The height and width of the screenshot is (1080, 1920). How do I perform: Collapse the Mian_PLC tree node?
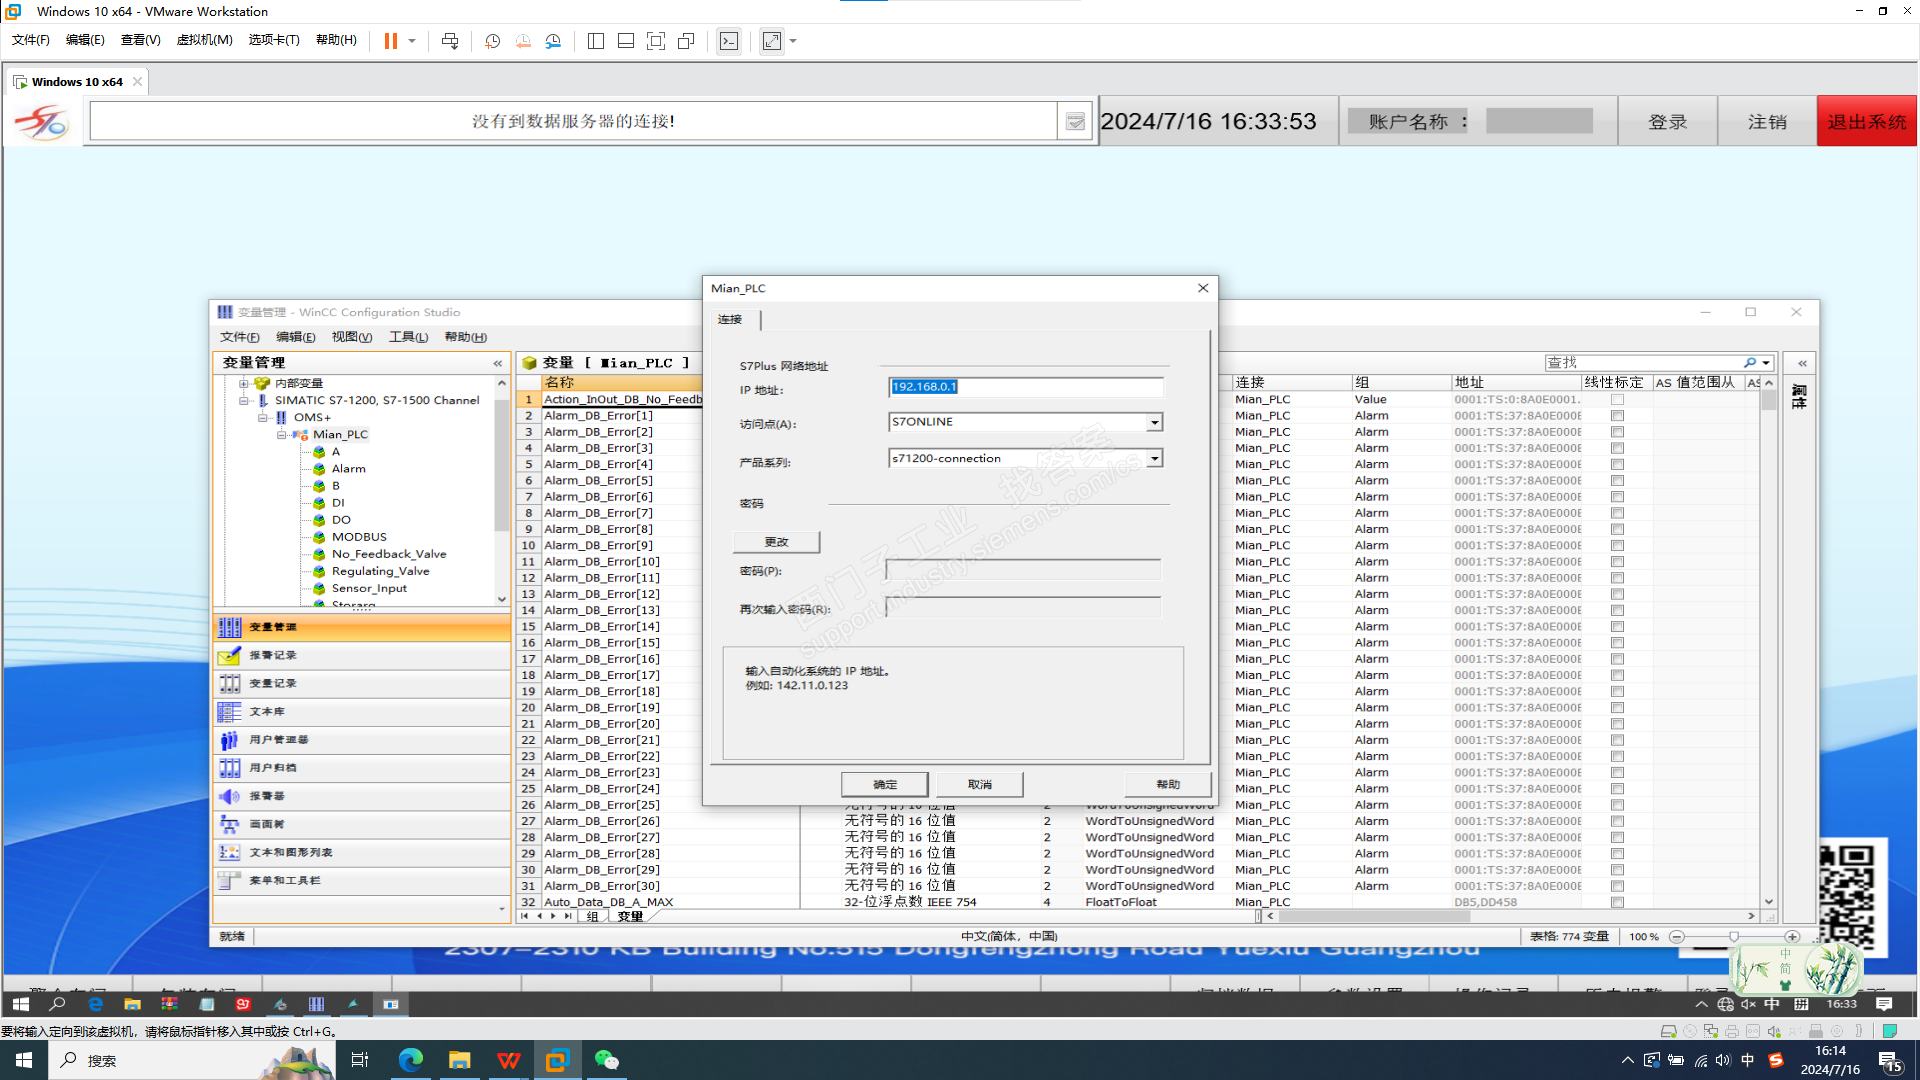point(282,435)
